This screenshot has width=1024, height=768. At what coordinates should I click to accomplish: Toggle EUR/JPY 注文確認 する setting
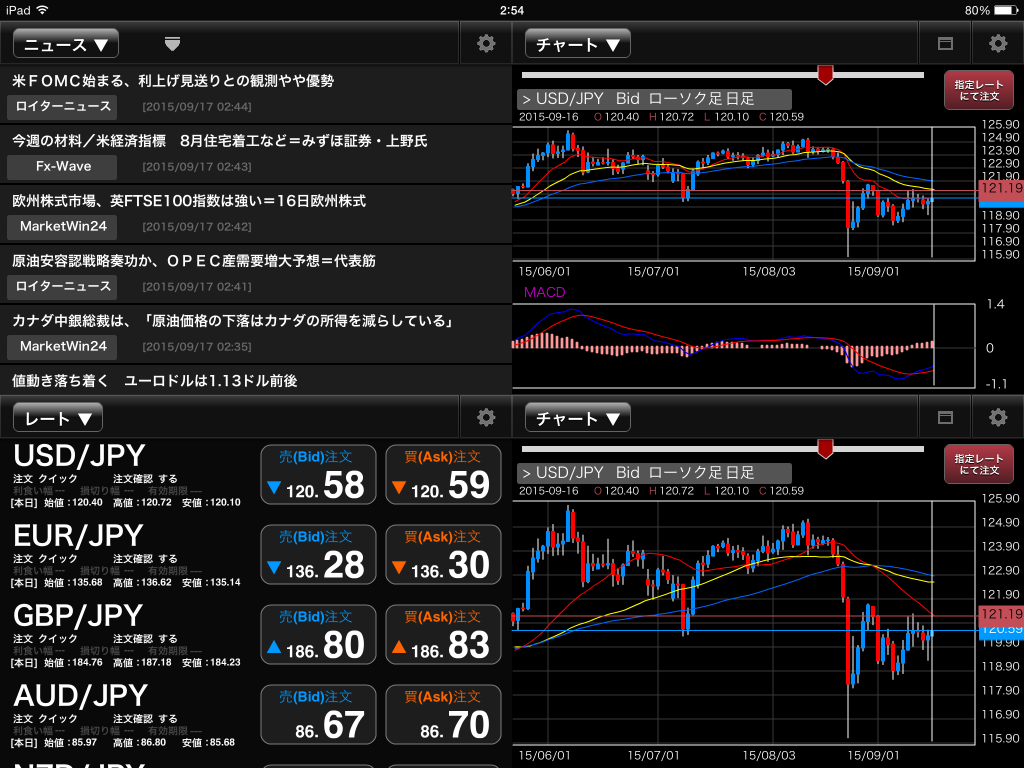point(145,559)
